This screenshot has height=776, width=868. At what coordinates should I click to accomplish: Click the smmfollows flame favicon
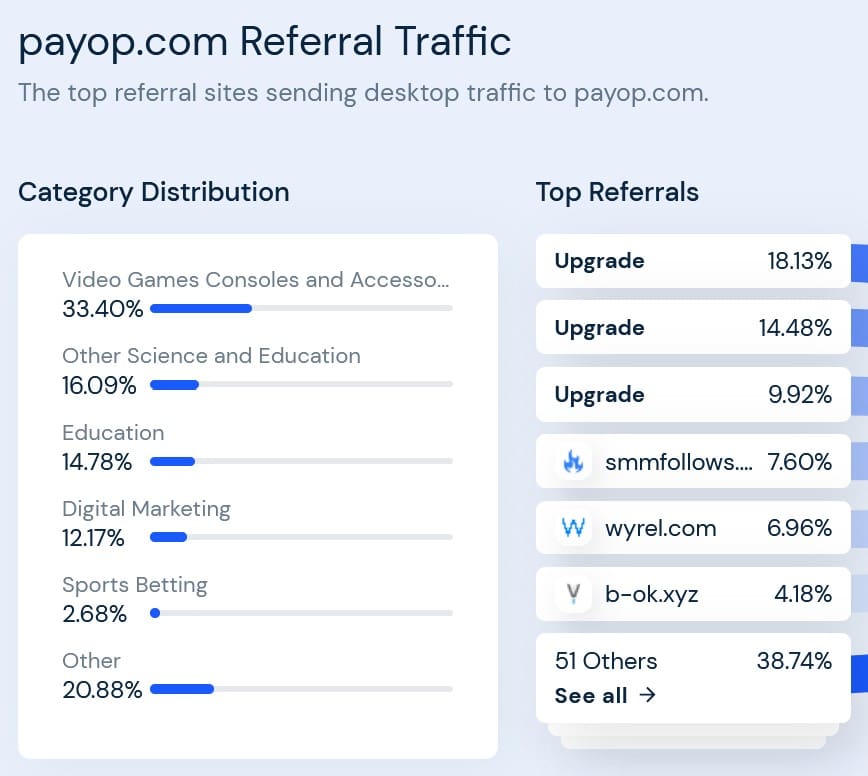573,462
